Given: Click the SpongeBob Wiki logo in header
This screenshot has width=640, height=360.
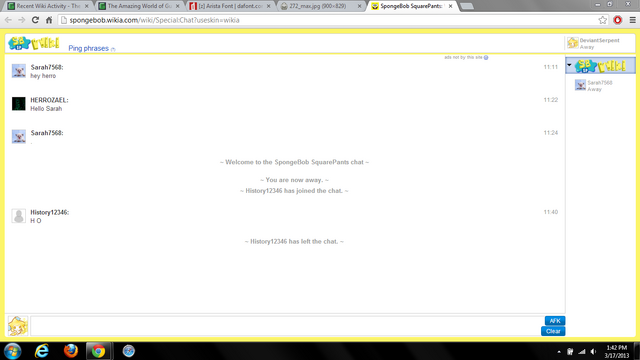Looking at the screenshot, I should (x=33, y=43).
